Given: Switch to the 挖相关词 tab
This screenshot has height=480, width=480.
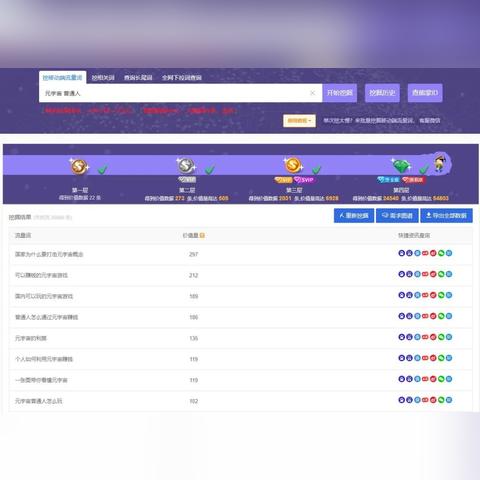Looking at the screenshot, I should point(103,78).
